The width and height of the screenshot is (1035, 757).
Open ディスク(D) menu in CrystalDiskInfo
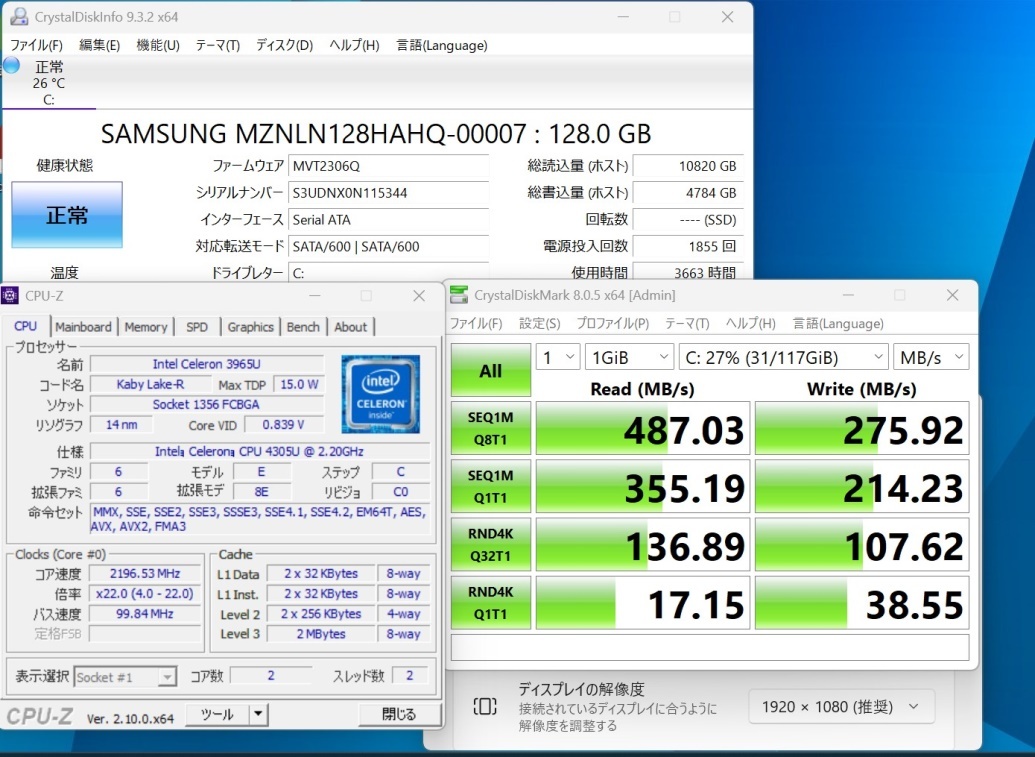click(284, 45)
